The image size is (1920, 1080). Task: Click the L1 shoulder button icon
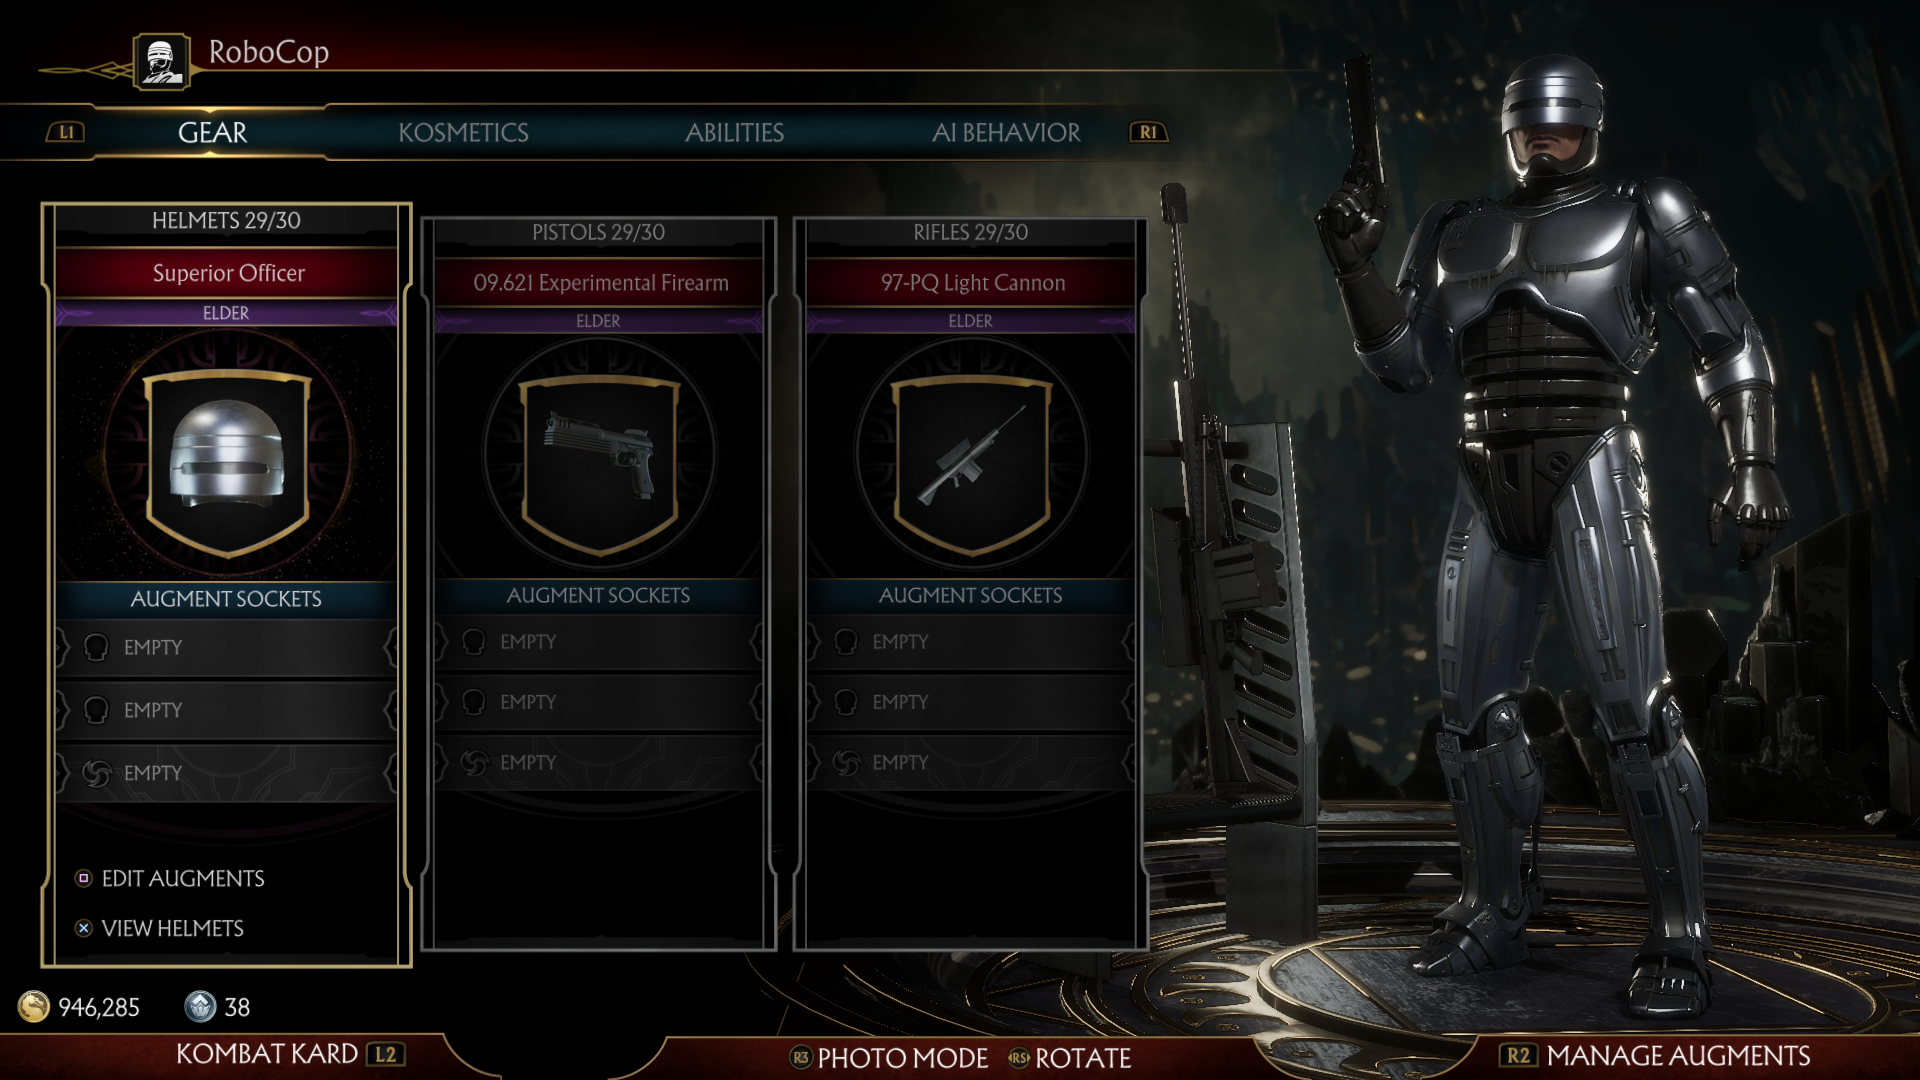(x=67, y=132)
